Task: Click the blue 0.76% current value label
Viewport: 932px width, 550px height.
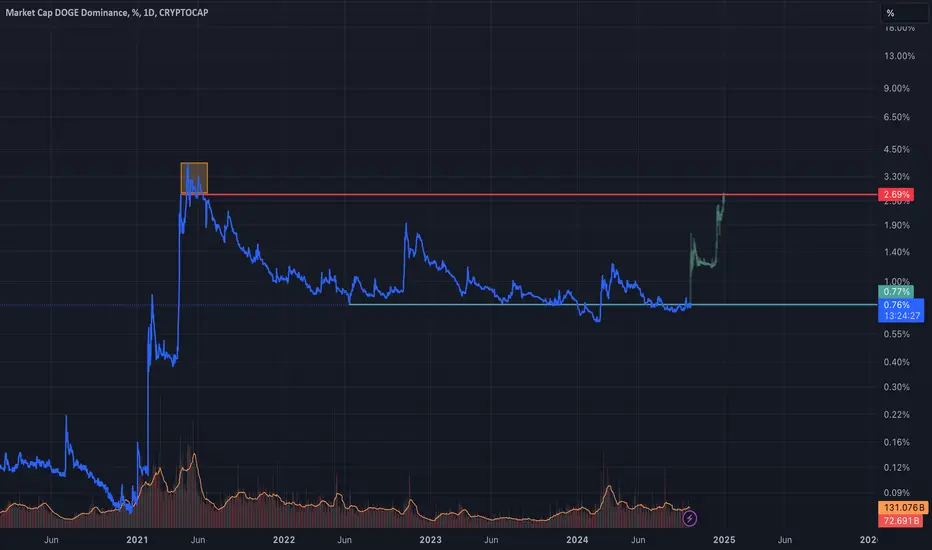Action: point(896,305)
